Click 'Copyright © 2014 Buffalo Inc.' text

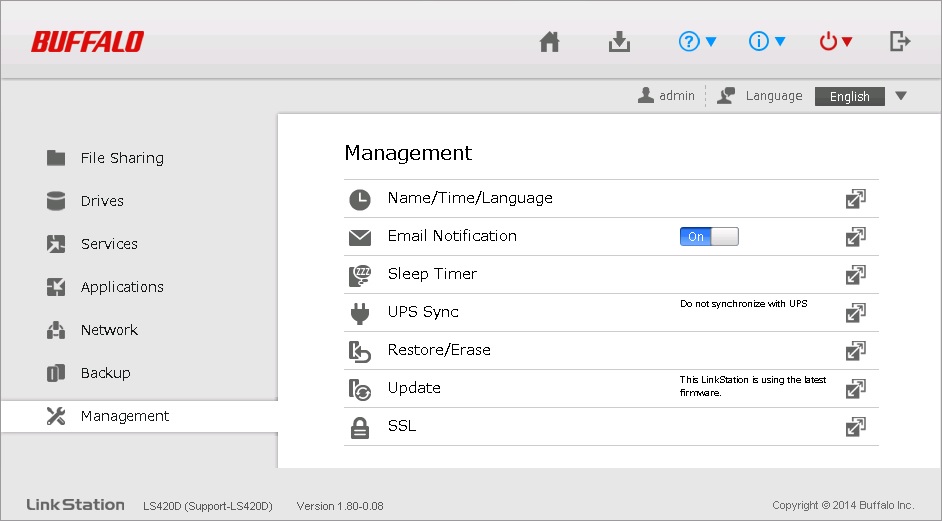pos(843,505)
